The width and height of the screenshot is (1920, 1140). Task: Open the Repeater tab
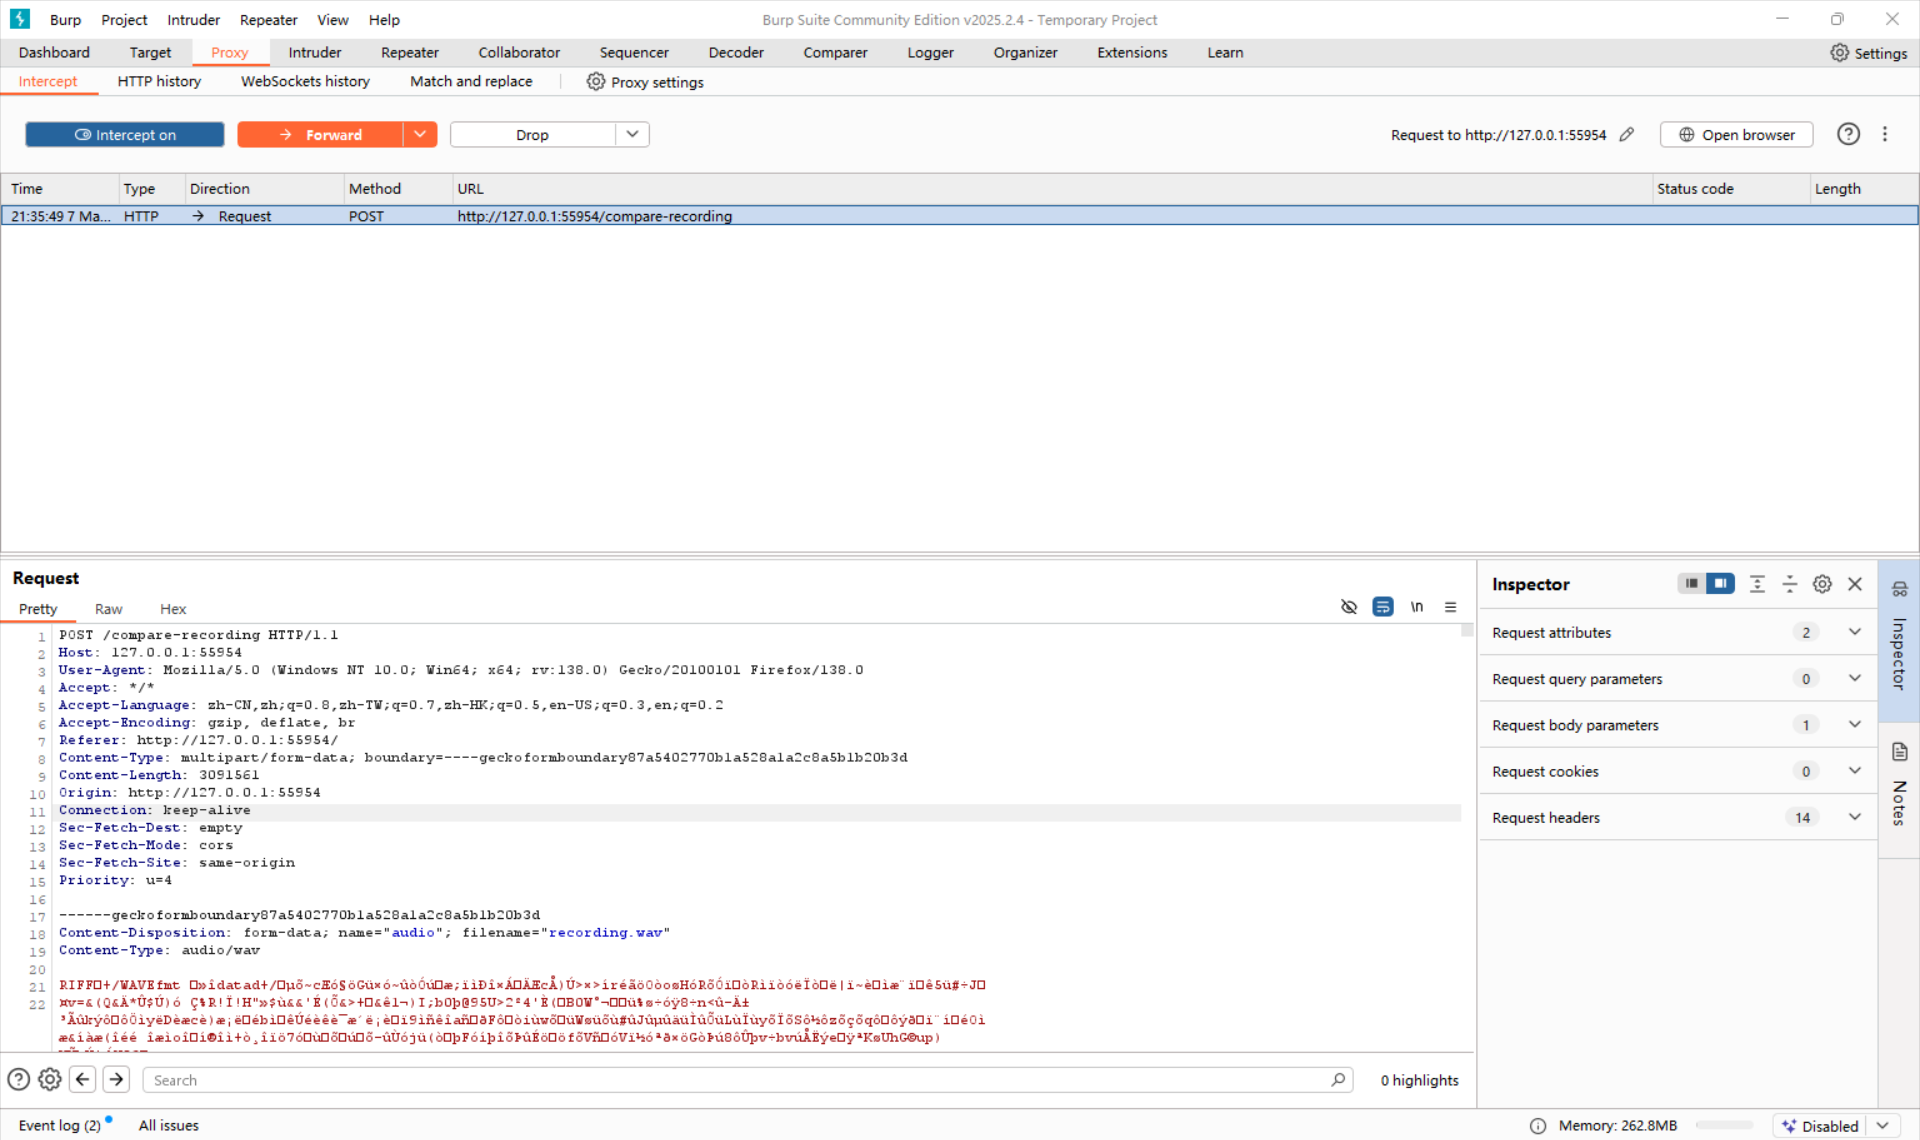(409, 53)
